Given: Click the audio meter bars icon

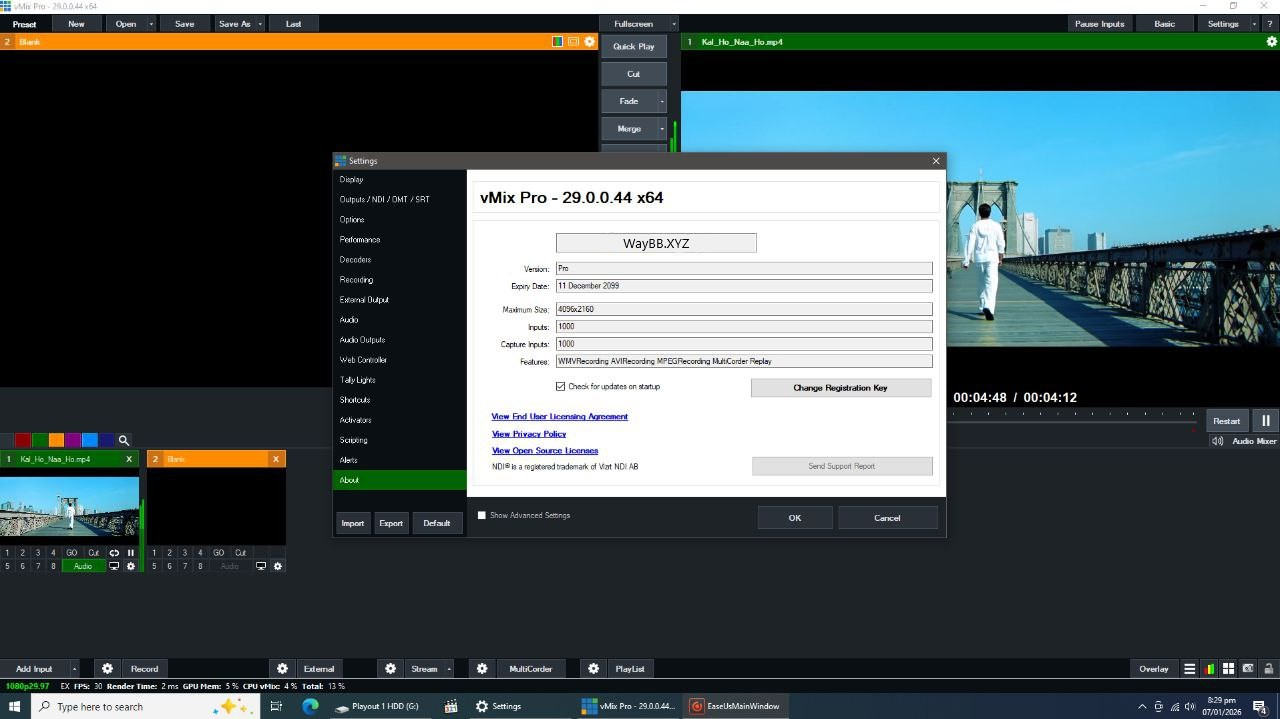Looking at the screenshot, I should (1210, 669).
